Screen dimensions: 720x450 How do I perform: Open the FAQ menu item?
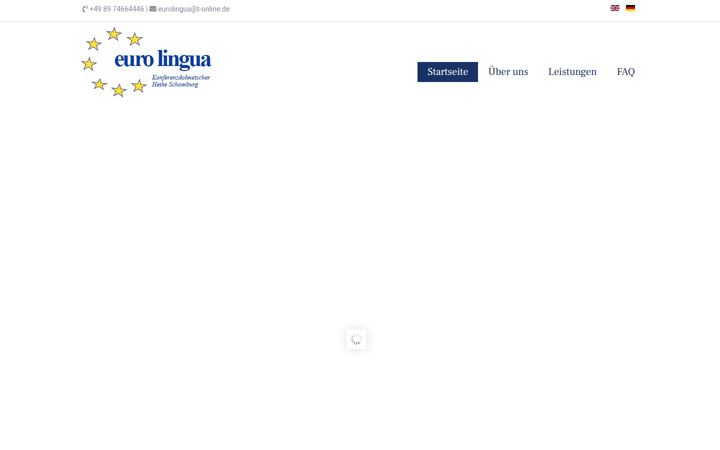(625, 72)
